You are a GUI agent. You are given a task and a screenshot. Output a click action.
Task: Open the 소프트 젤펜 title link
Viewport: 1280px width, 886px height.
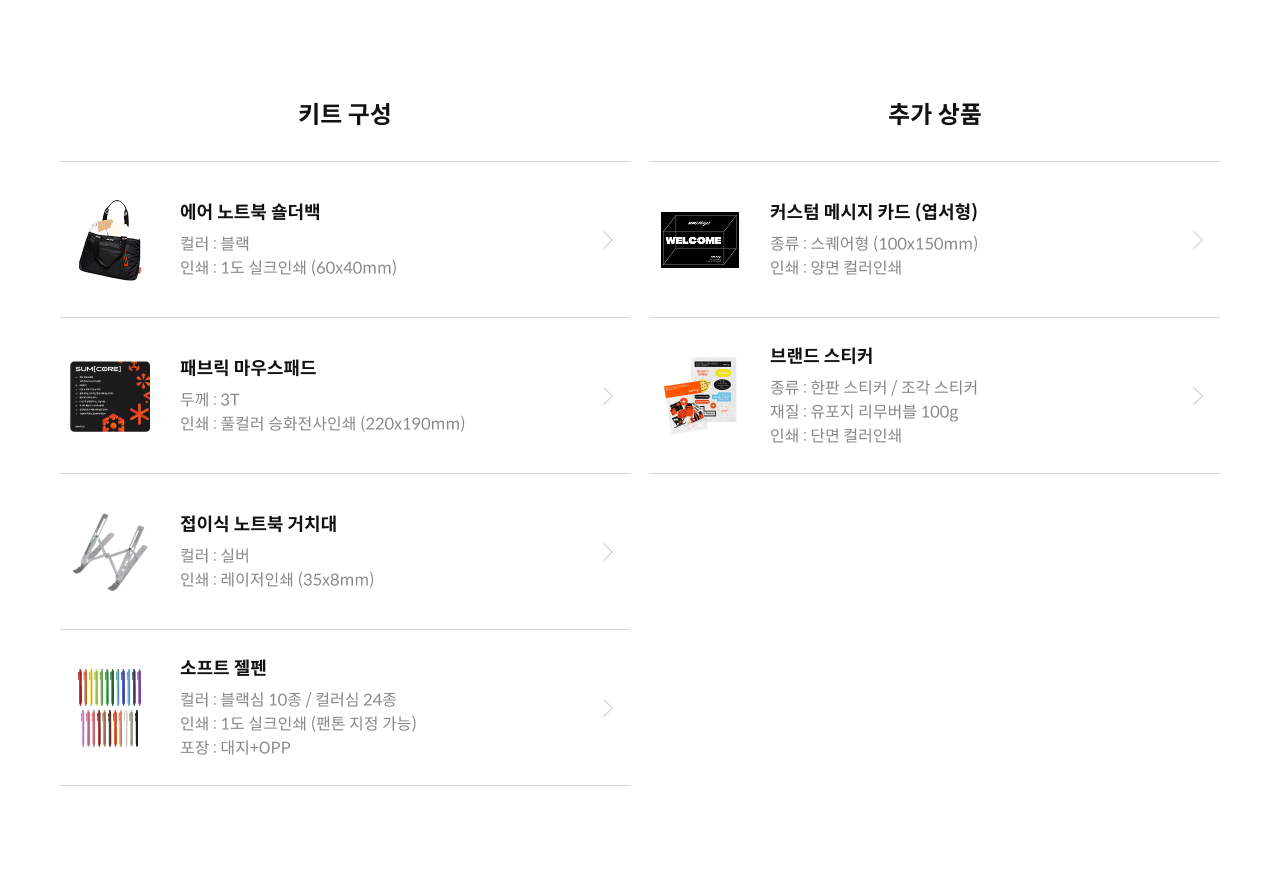coord(223,668)
